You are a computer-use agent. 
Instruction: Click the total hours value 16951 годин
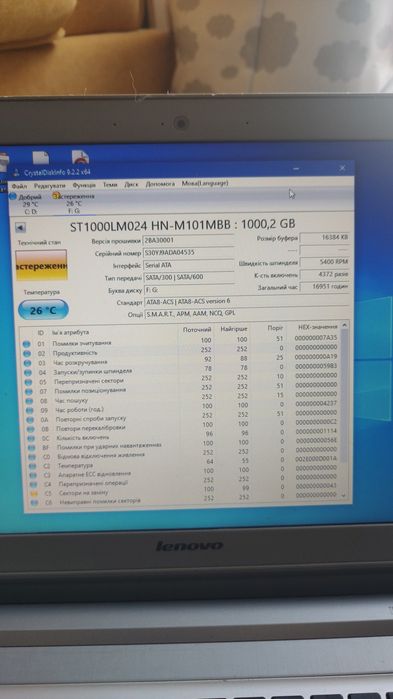point(324,287)
